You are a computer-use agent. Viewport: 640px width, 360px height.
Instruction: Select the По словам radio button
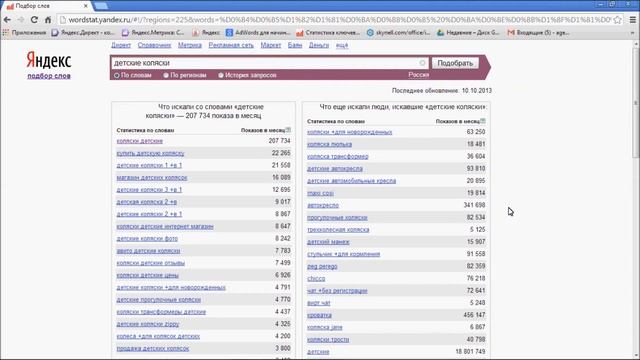click(x=117, y=75)
